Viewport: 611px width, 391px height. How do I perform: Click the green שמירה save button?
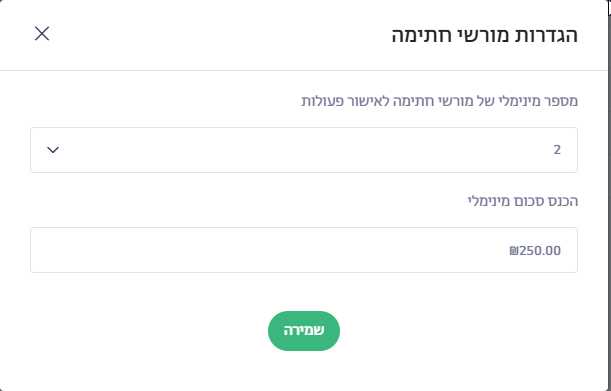304,331
